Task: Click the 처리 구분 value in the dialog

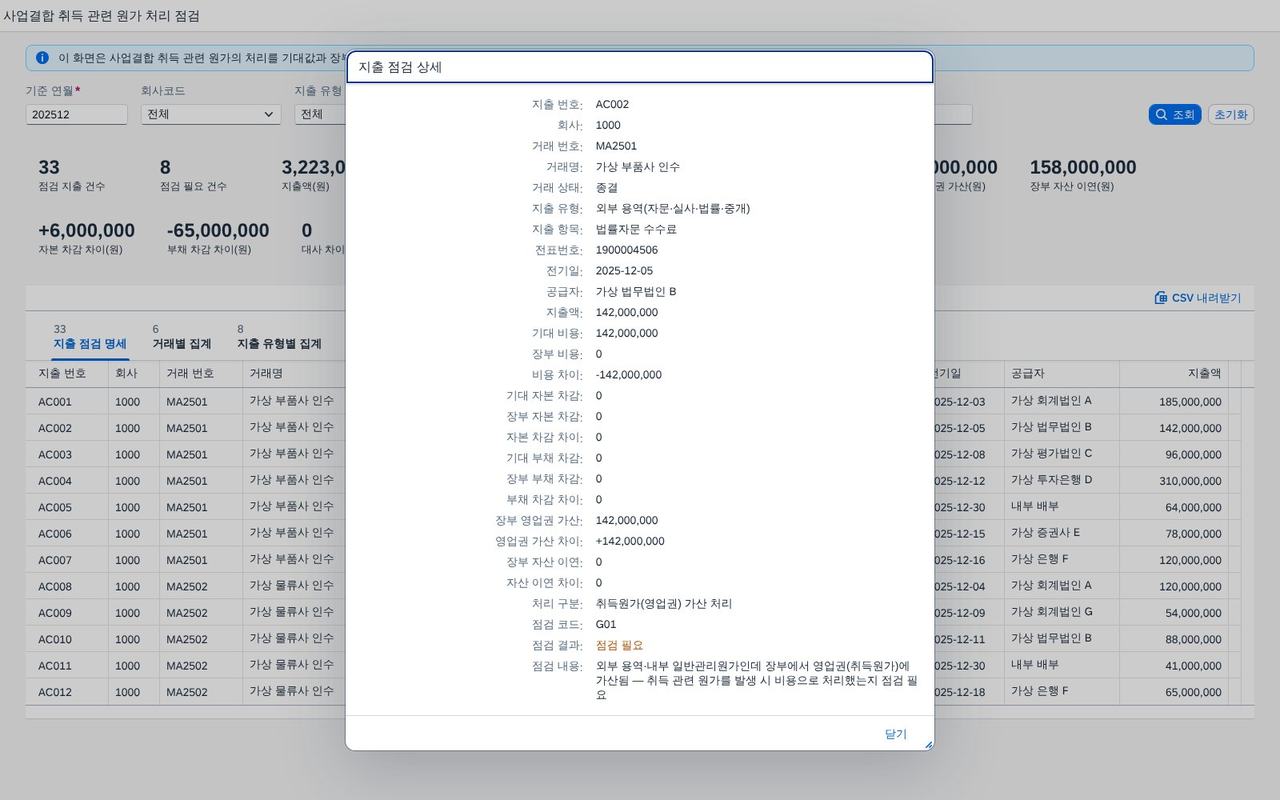Action: 664,604
